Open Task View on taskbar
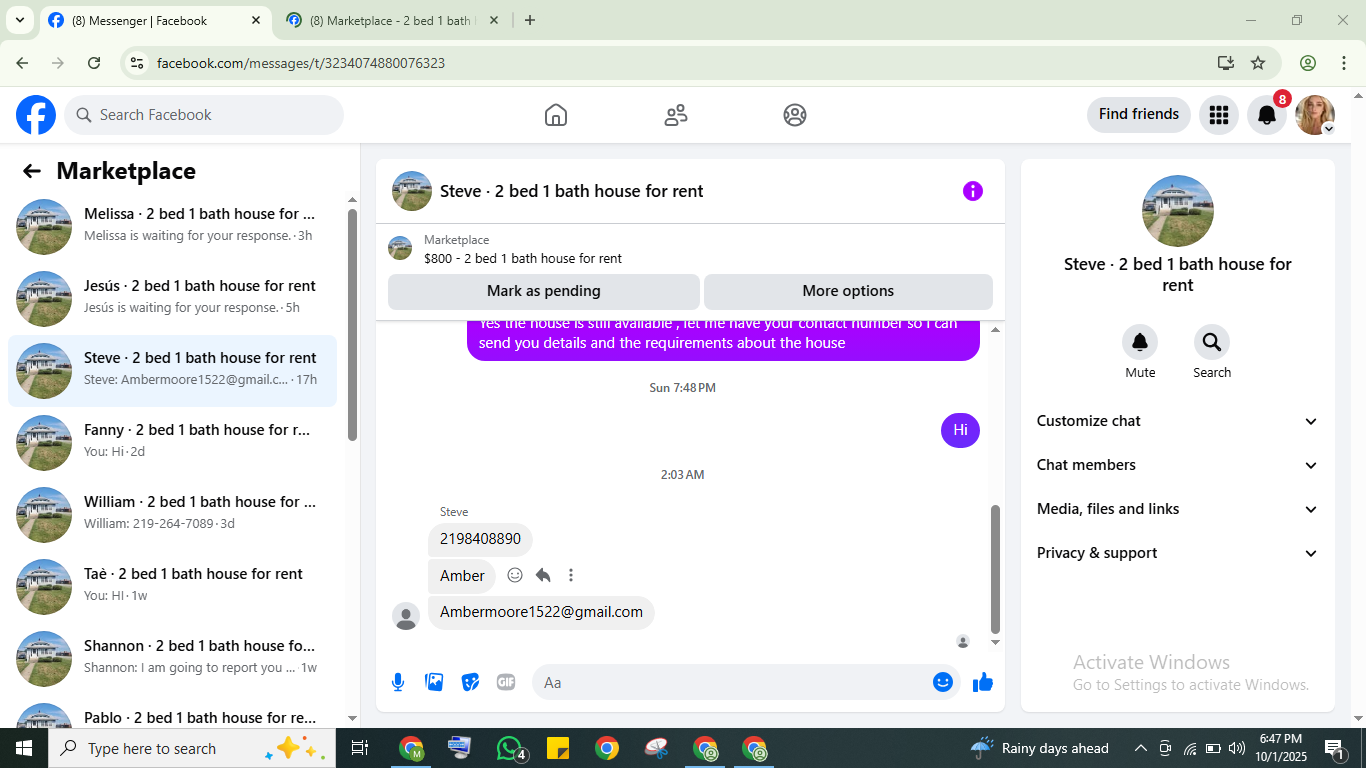The width and height of the screenshot is (1366, 768). (x=360, y=748)
